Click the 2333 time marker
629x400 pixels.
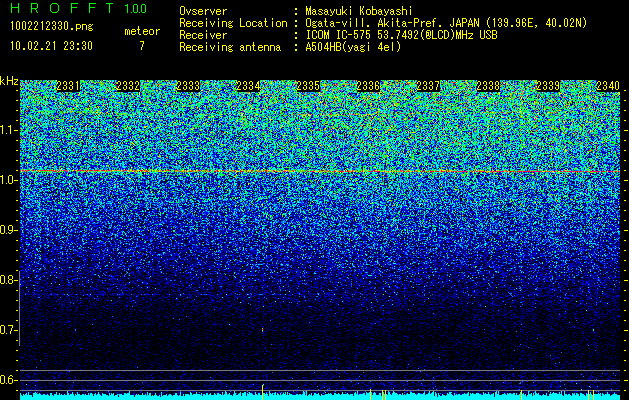tap(188, 86)
